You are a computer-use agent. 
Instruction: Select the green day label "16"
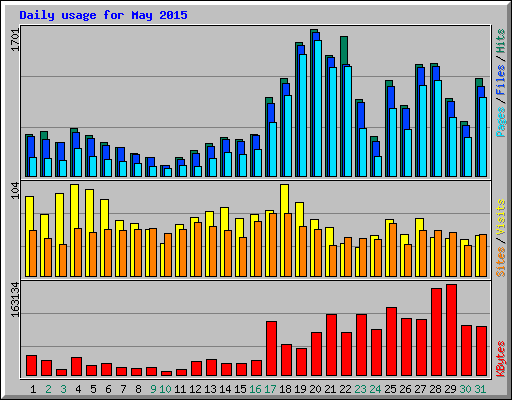[255, 389]
